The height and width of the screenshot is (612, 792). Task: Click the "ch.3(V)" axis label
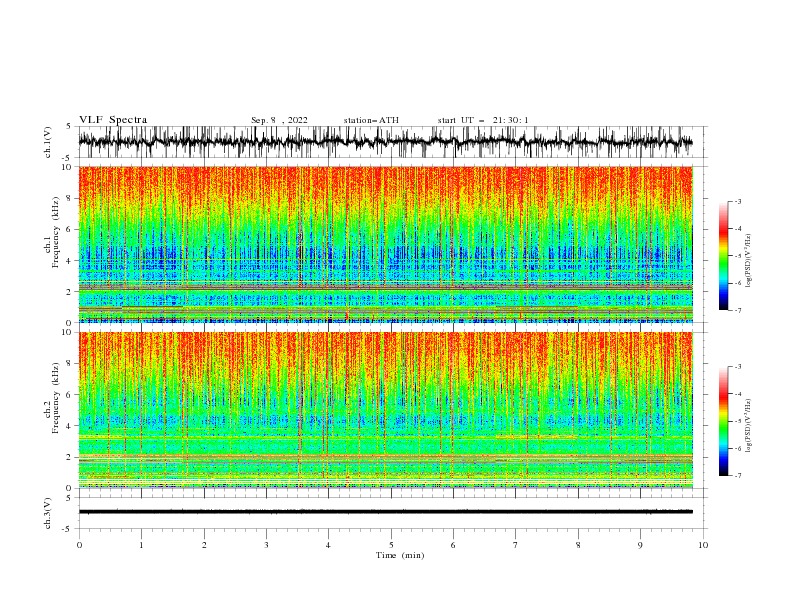[x=48, y=513]
